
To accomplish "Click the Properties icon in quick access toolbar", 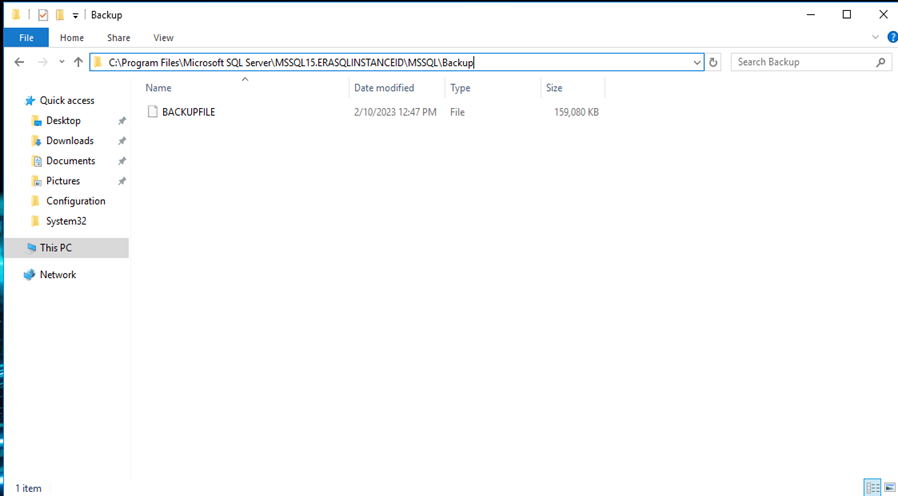I will (43, 15).
